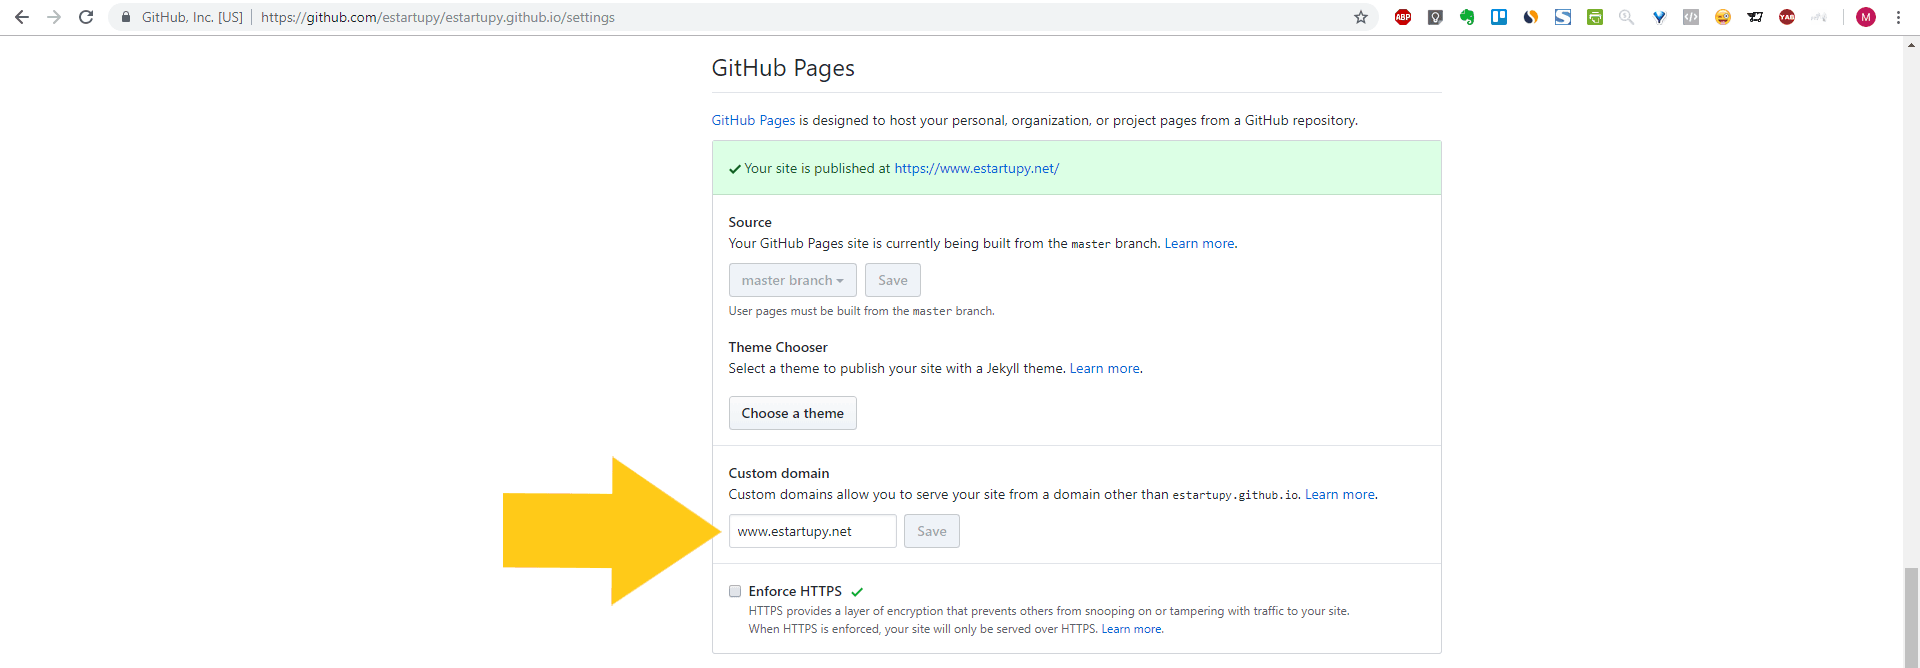Open the orange and navy swirl extension
The width and height of the screenshot is (1920, 668).
pos(1531,17)
